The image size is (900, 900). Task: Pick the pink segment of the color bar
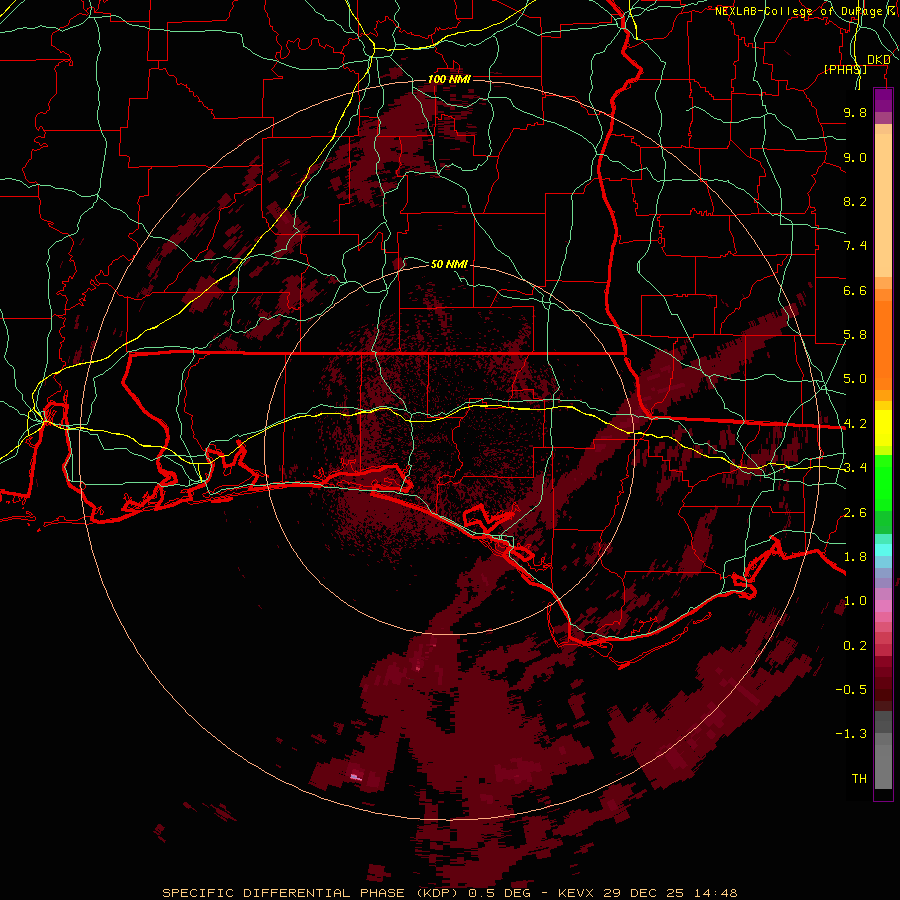883,606
